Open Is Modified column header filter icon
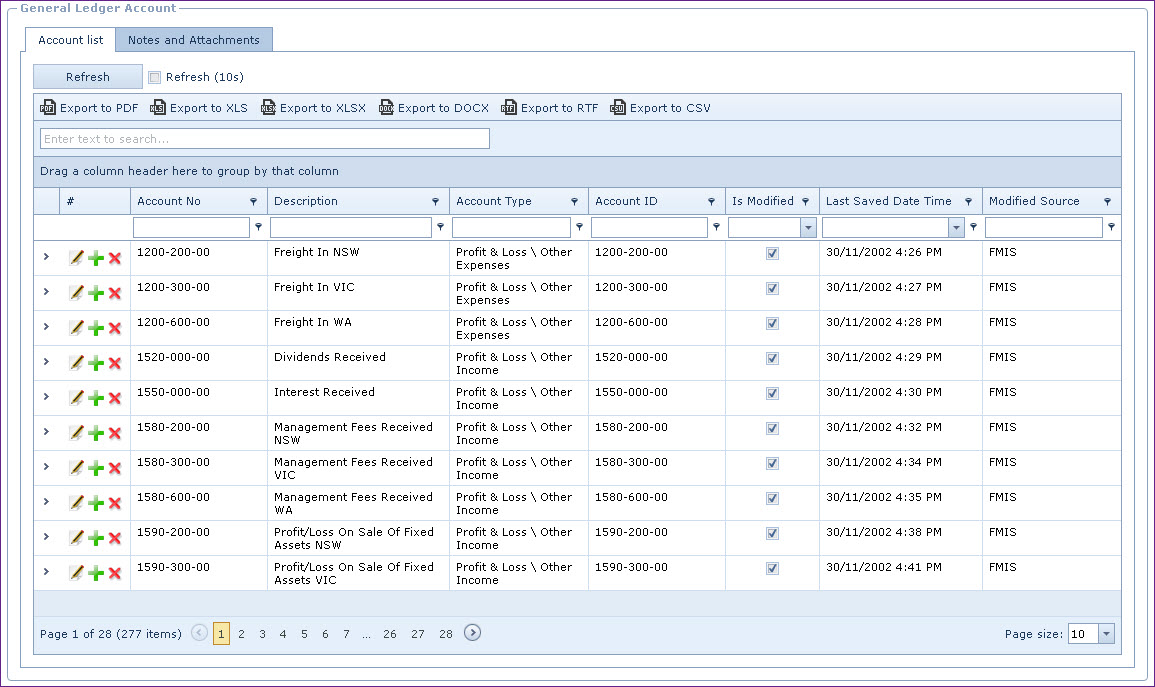Image resolution: width=1155 pixels, height=687 pixels. (x=806, y=202)
